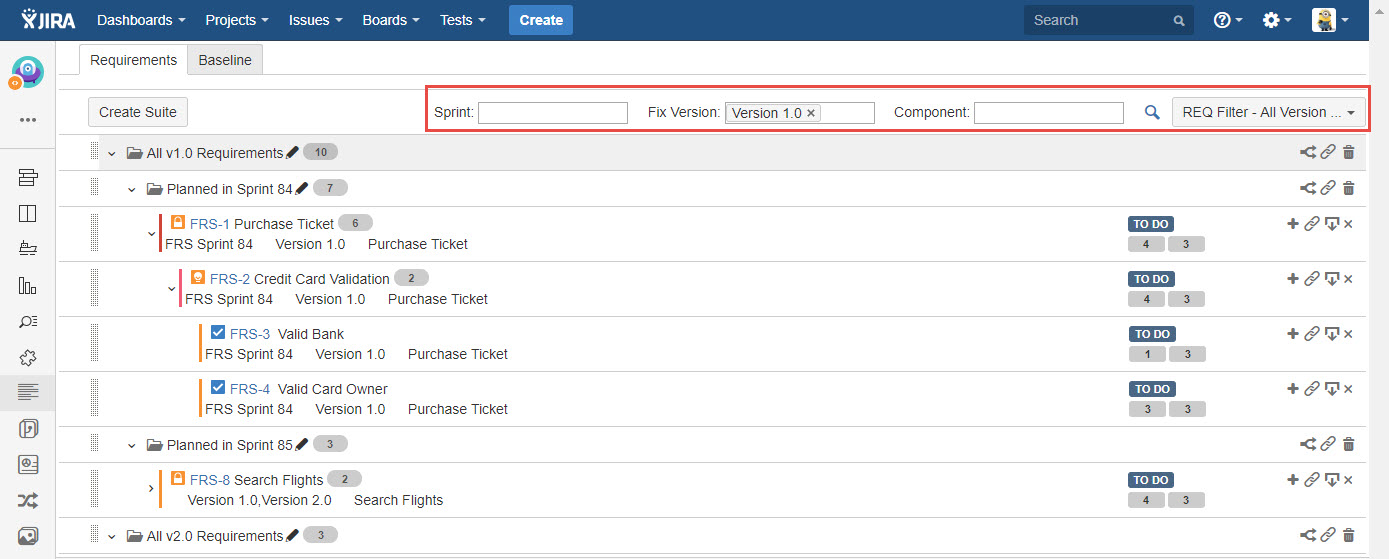Open the backlog icon in sidebar

click(x=27, y=178)
